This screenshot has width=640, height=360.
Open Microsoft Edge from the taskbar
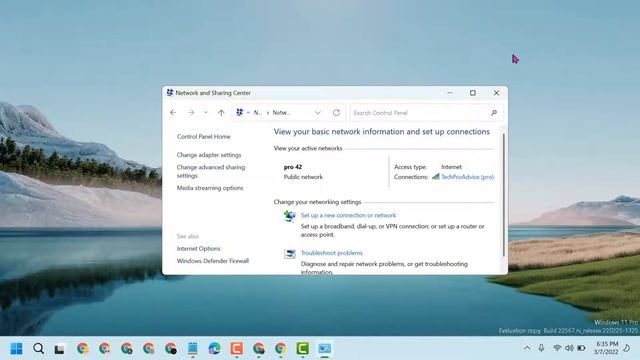[214, 349]
